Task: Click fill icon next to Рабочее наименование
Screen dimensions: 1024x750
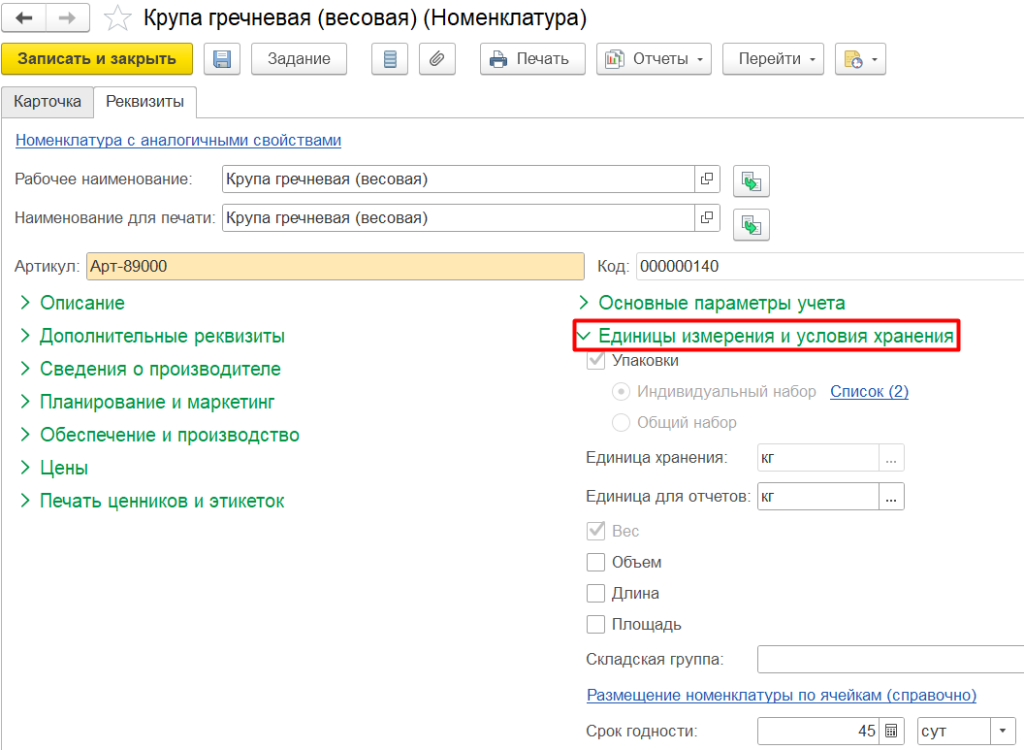Action: [751, 181]
